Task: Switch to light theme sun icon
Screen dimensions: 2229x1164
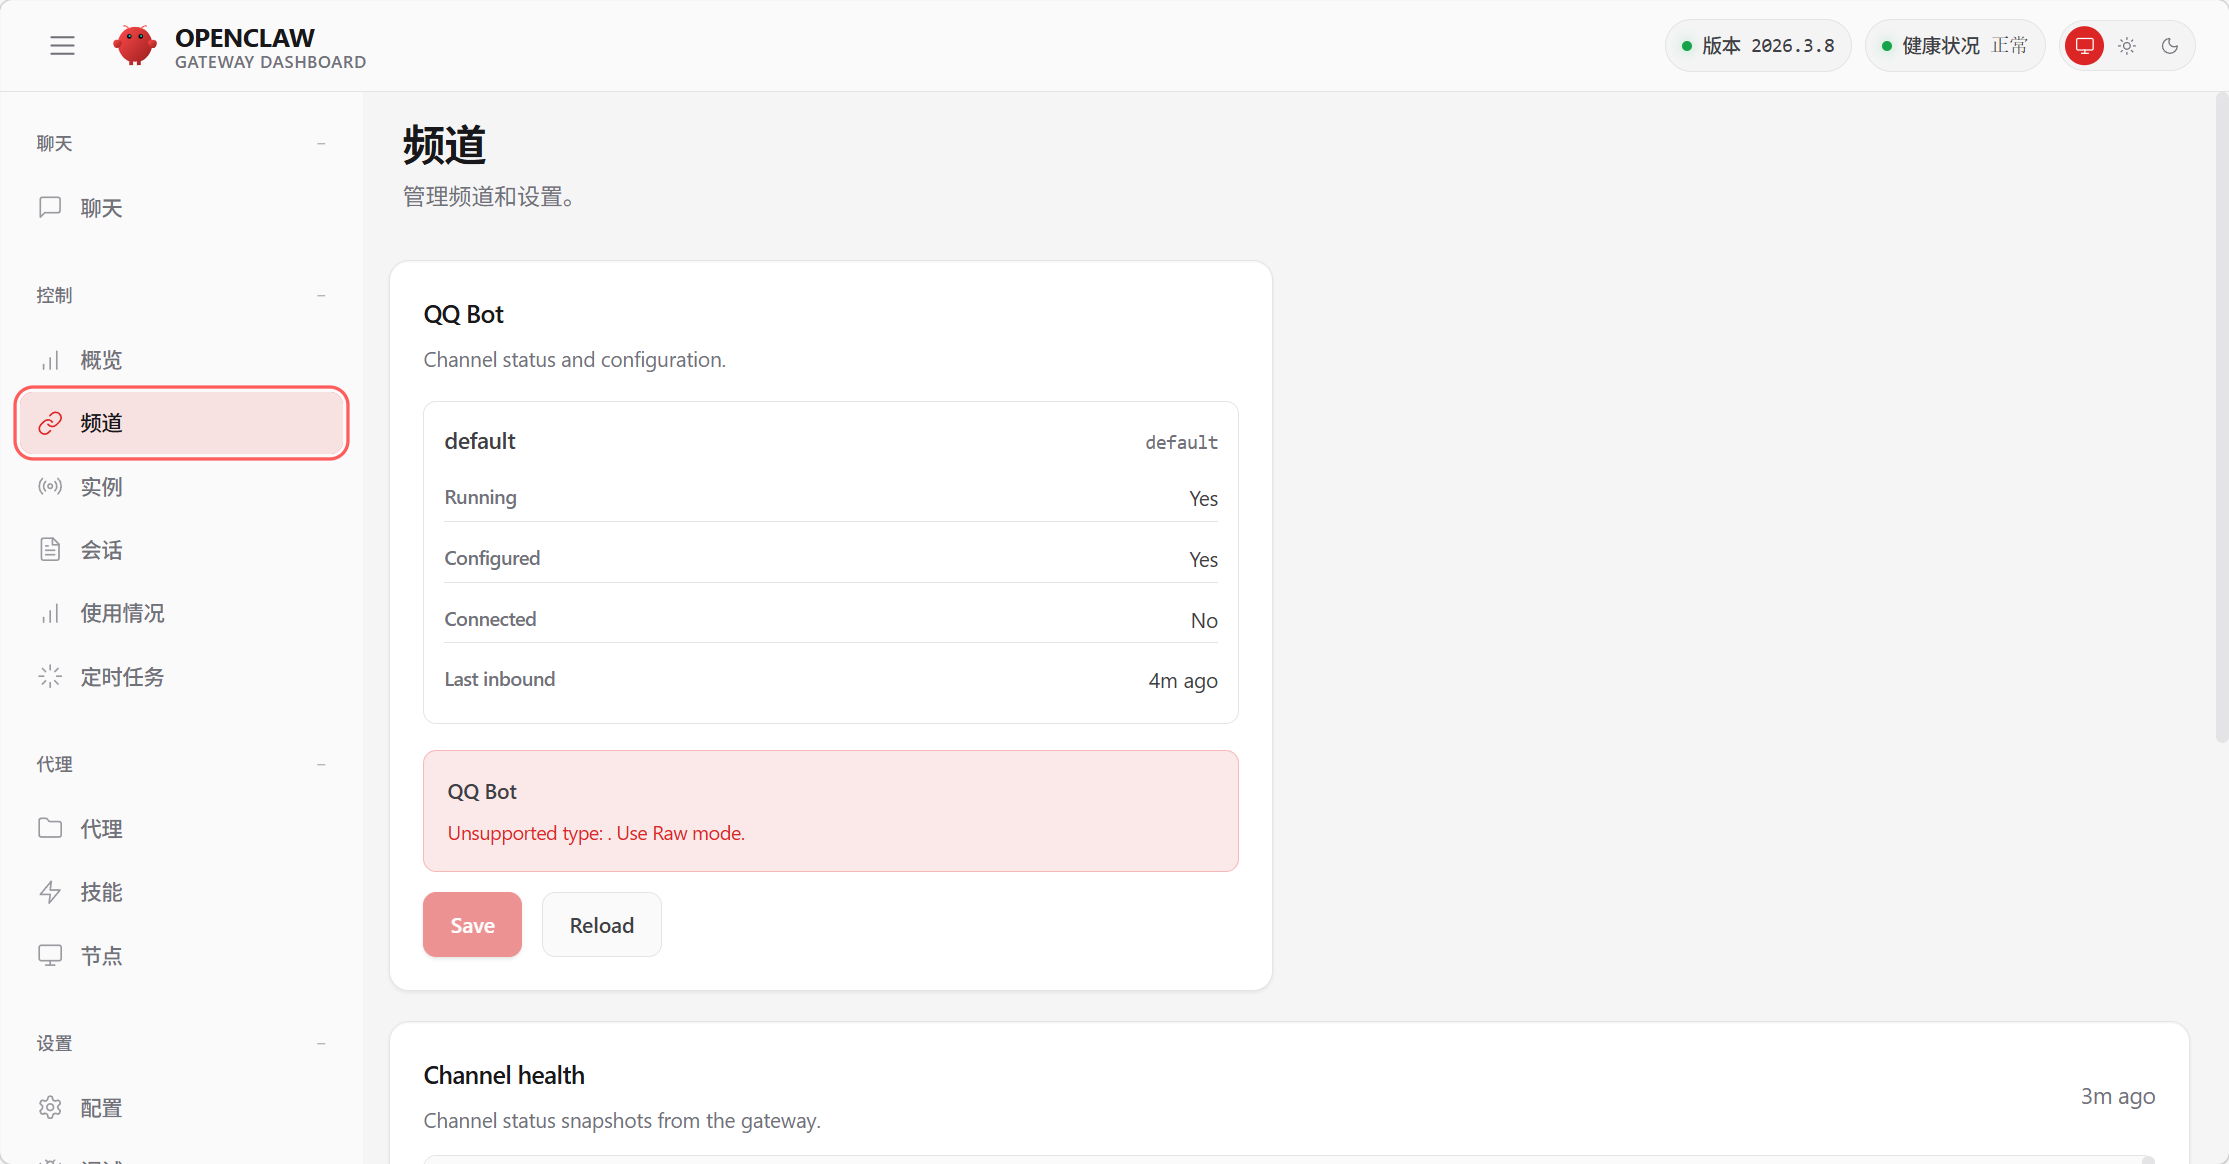Action: coord(2127,46)
